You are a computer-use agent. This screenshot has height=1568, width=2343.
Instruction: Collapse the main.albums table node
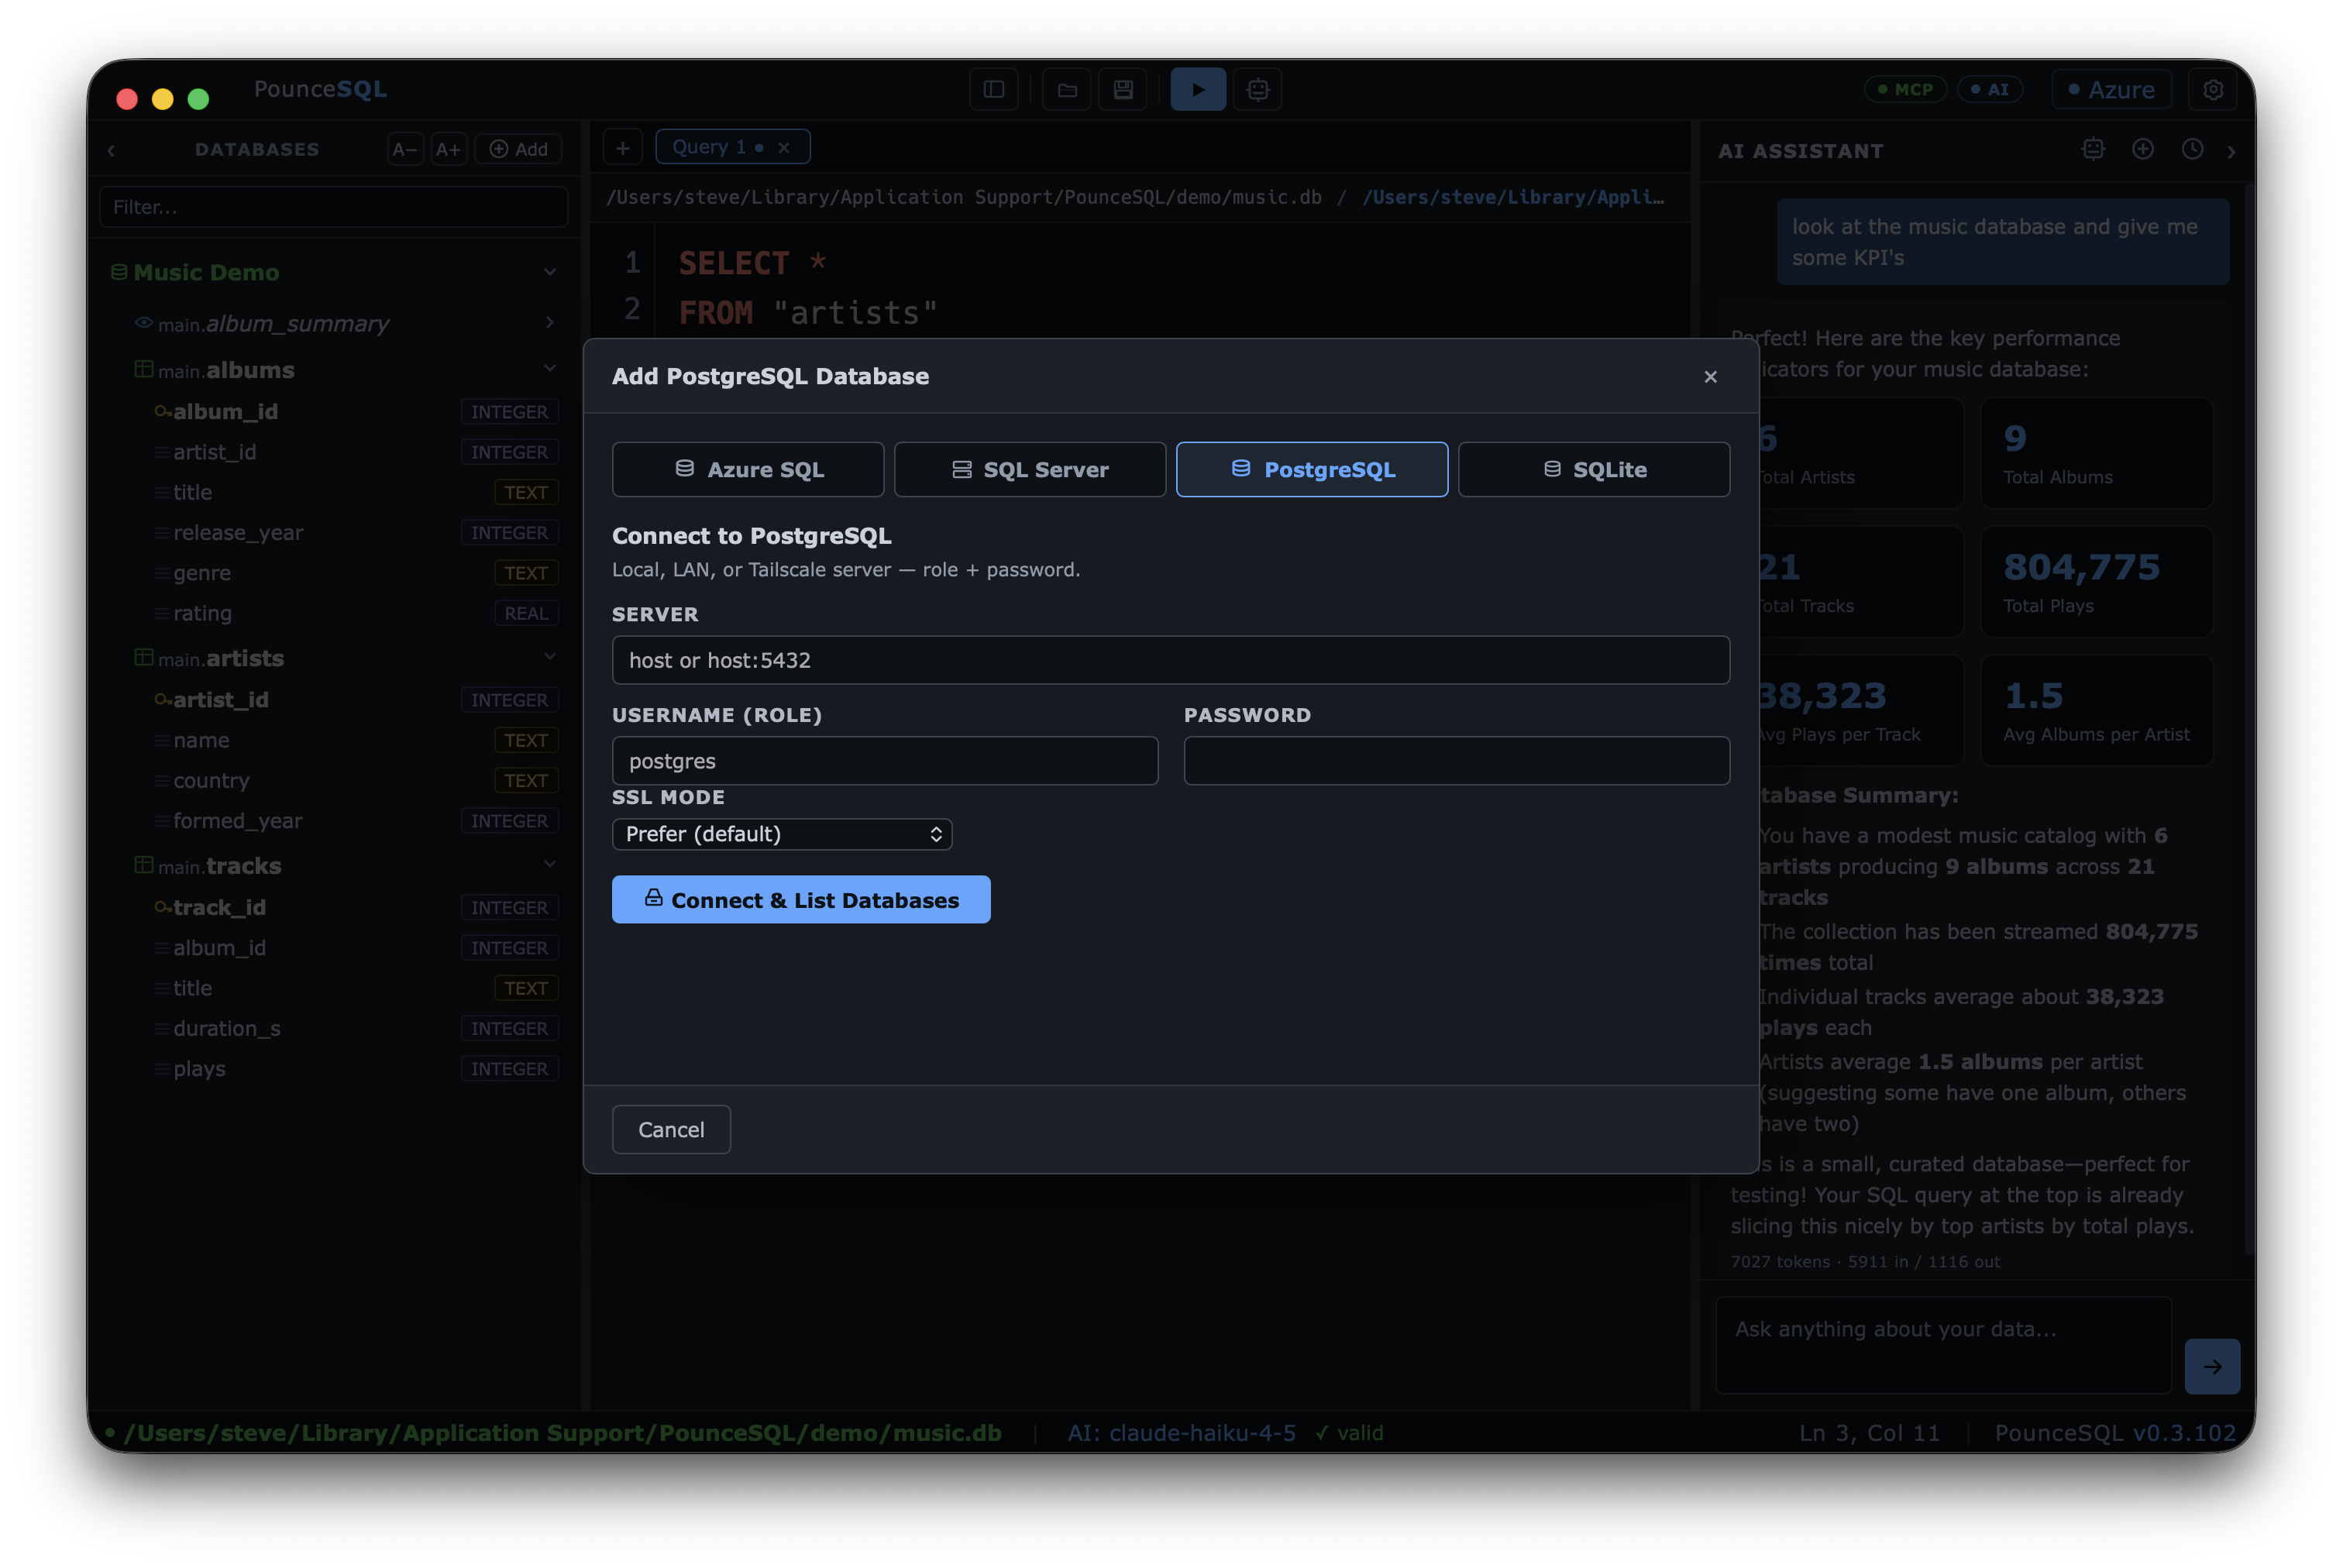click(549, 369)
